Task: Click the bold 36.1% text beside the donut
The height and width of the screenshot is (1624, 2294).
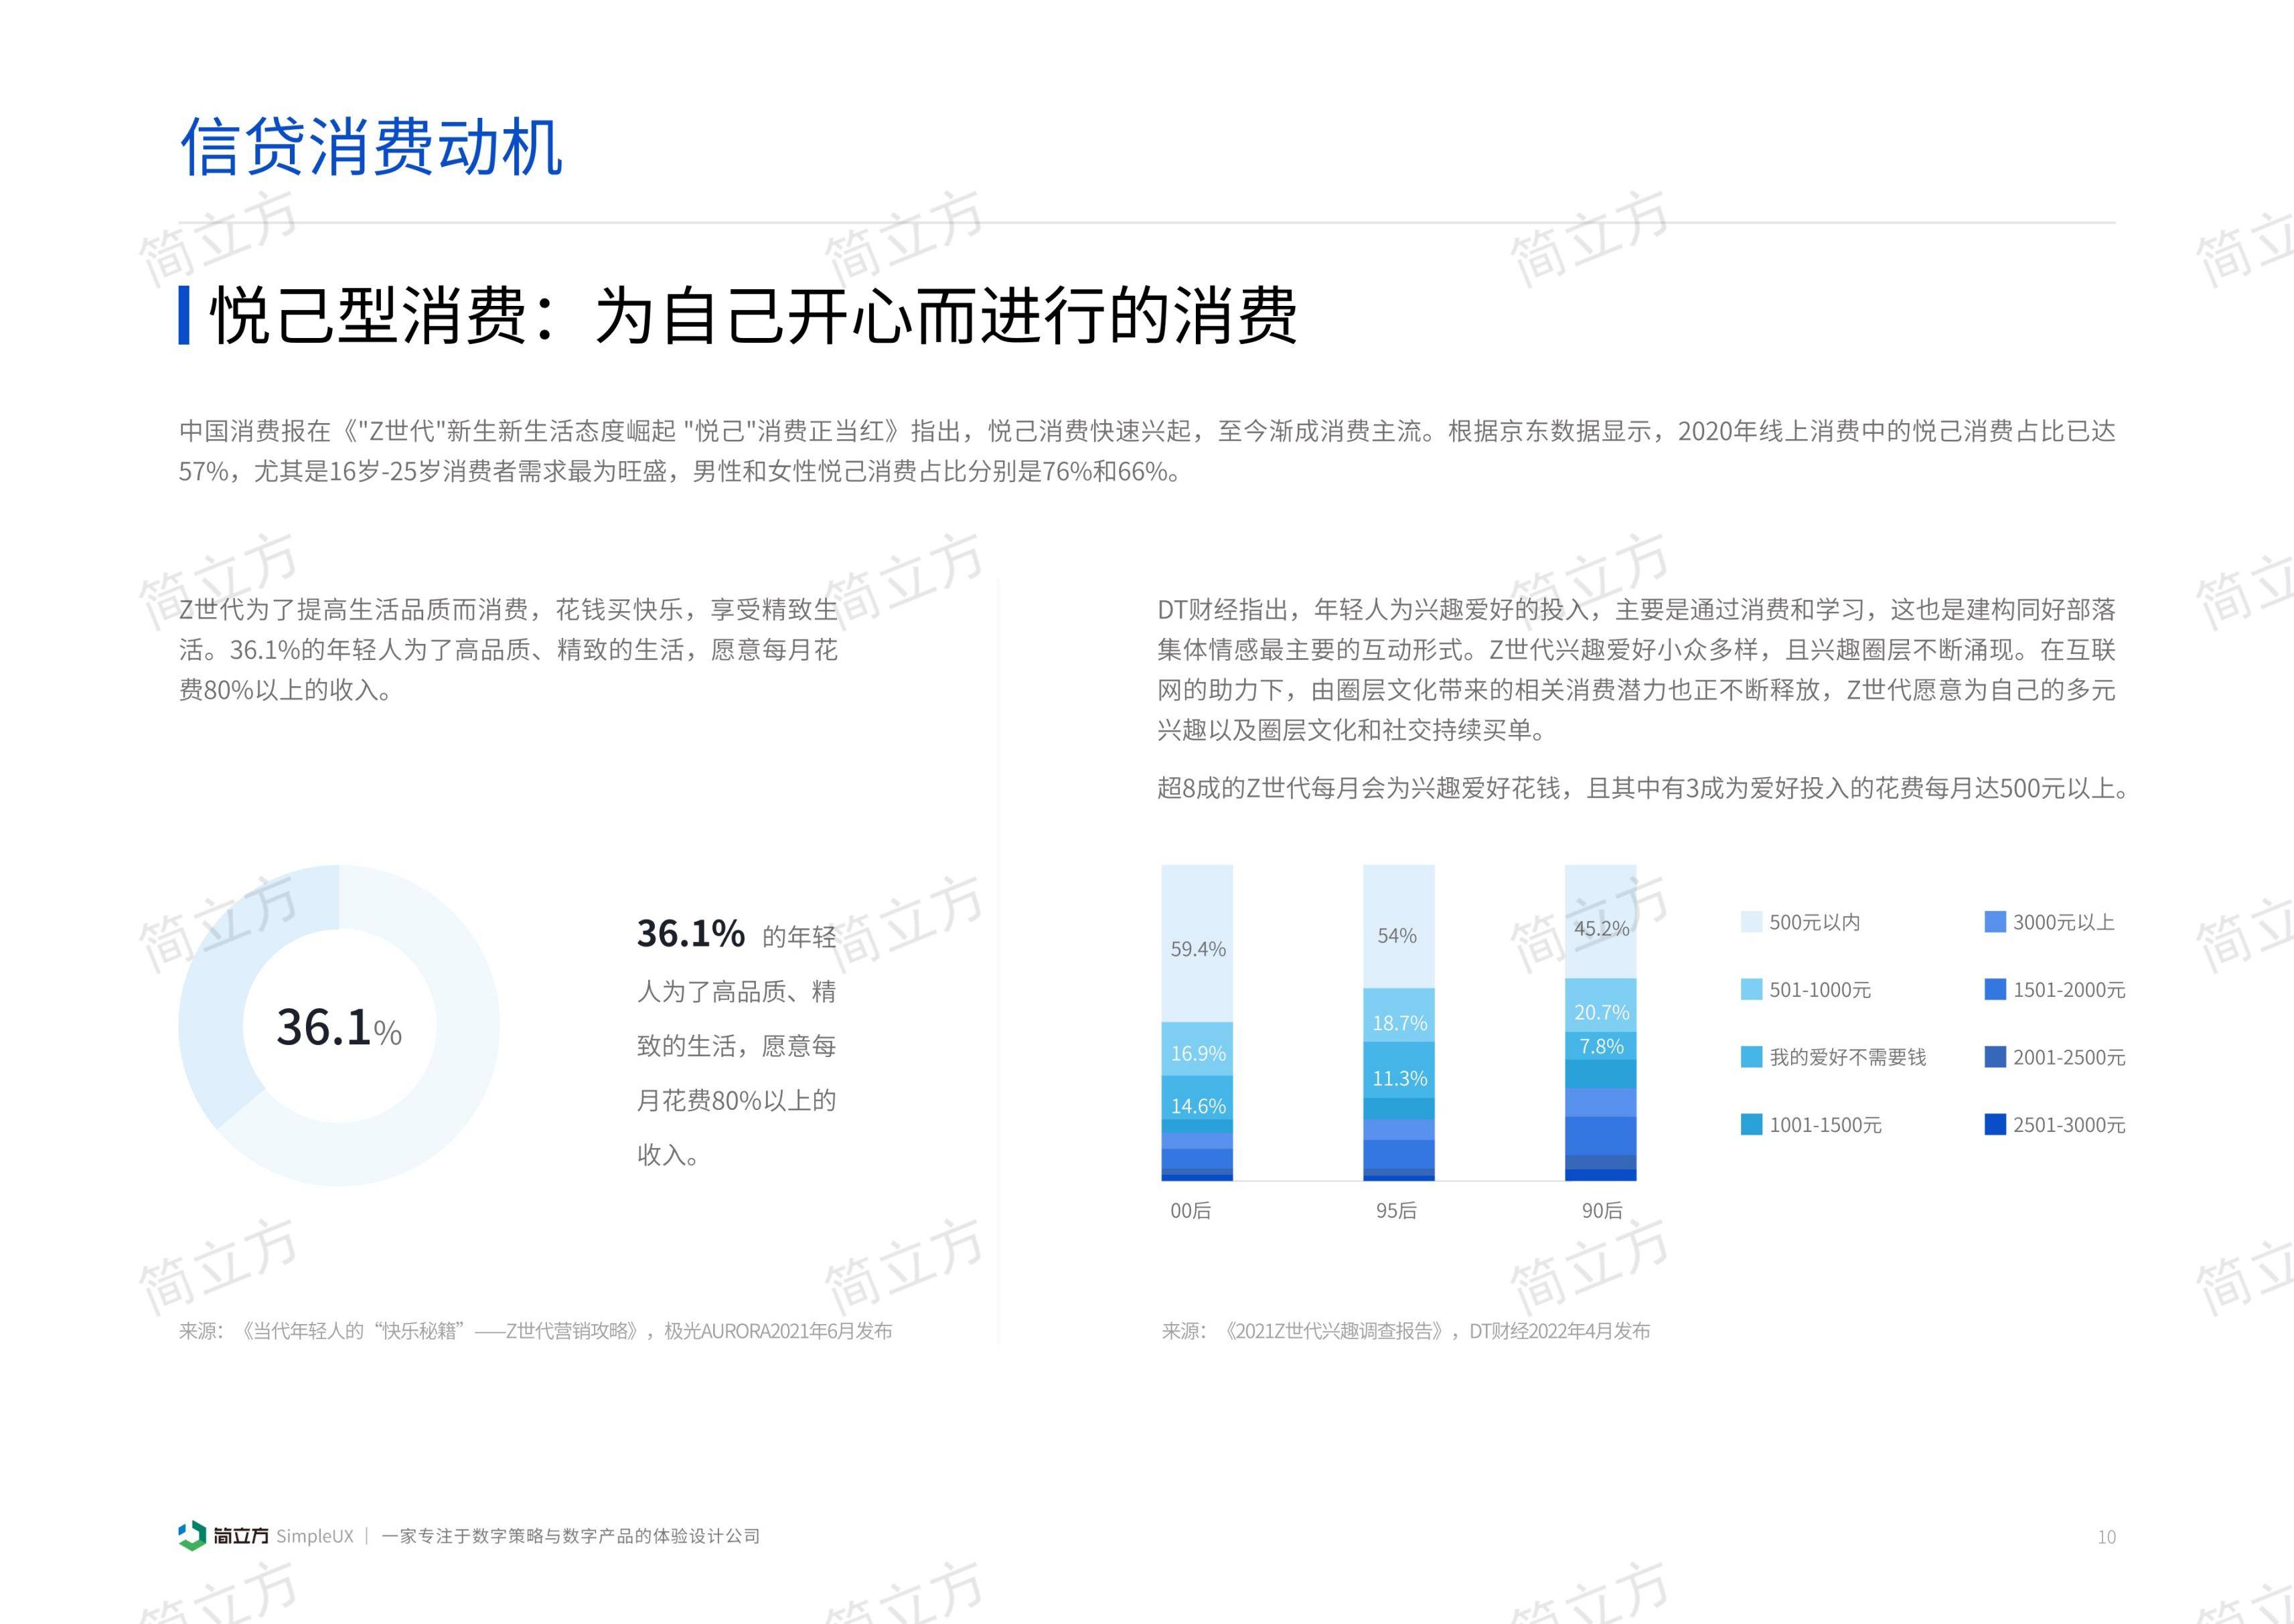Action: [x=691, y=933]
